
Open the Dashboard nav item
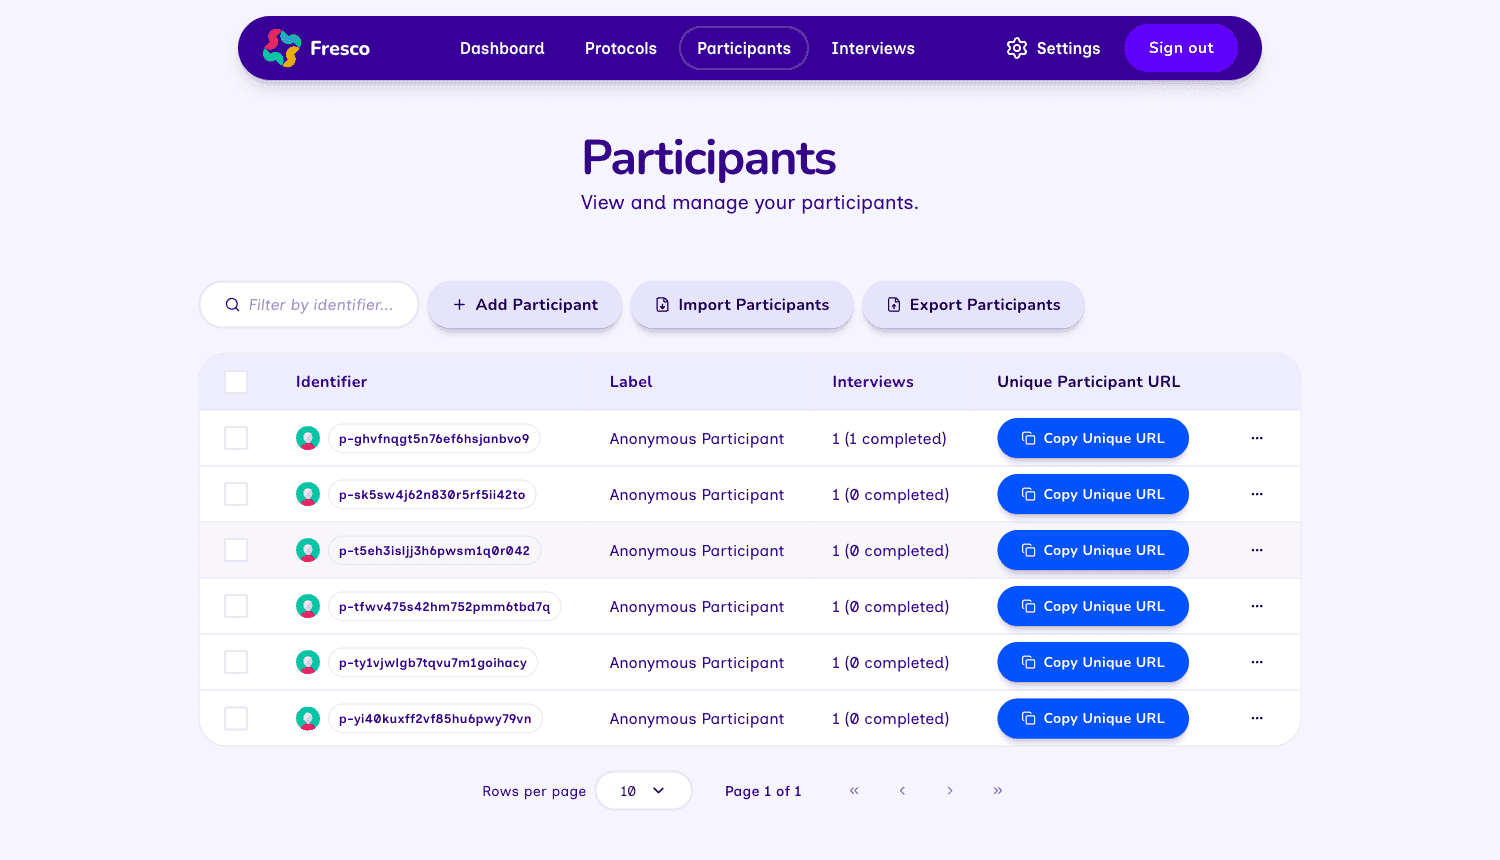tap(502, 48)
